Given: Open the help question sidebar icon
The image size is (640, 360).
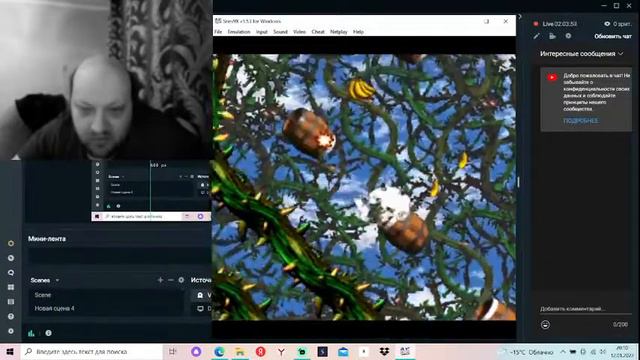Looking at the screenshot, I should tap(11, 316).
